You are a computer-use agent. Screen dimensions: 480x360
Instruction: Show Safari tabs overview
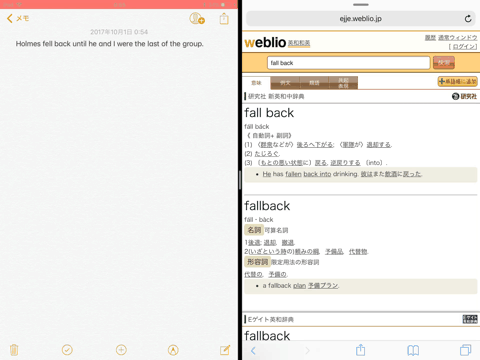465,350
